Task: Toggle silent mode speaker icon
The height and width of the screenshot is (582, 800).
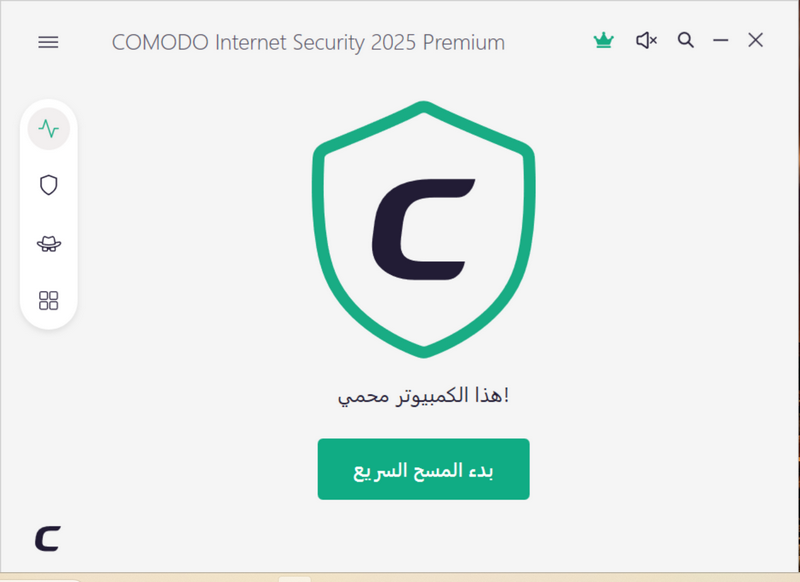Action: [646, 41]
